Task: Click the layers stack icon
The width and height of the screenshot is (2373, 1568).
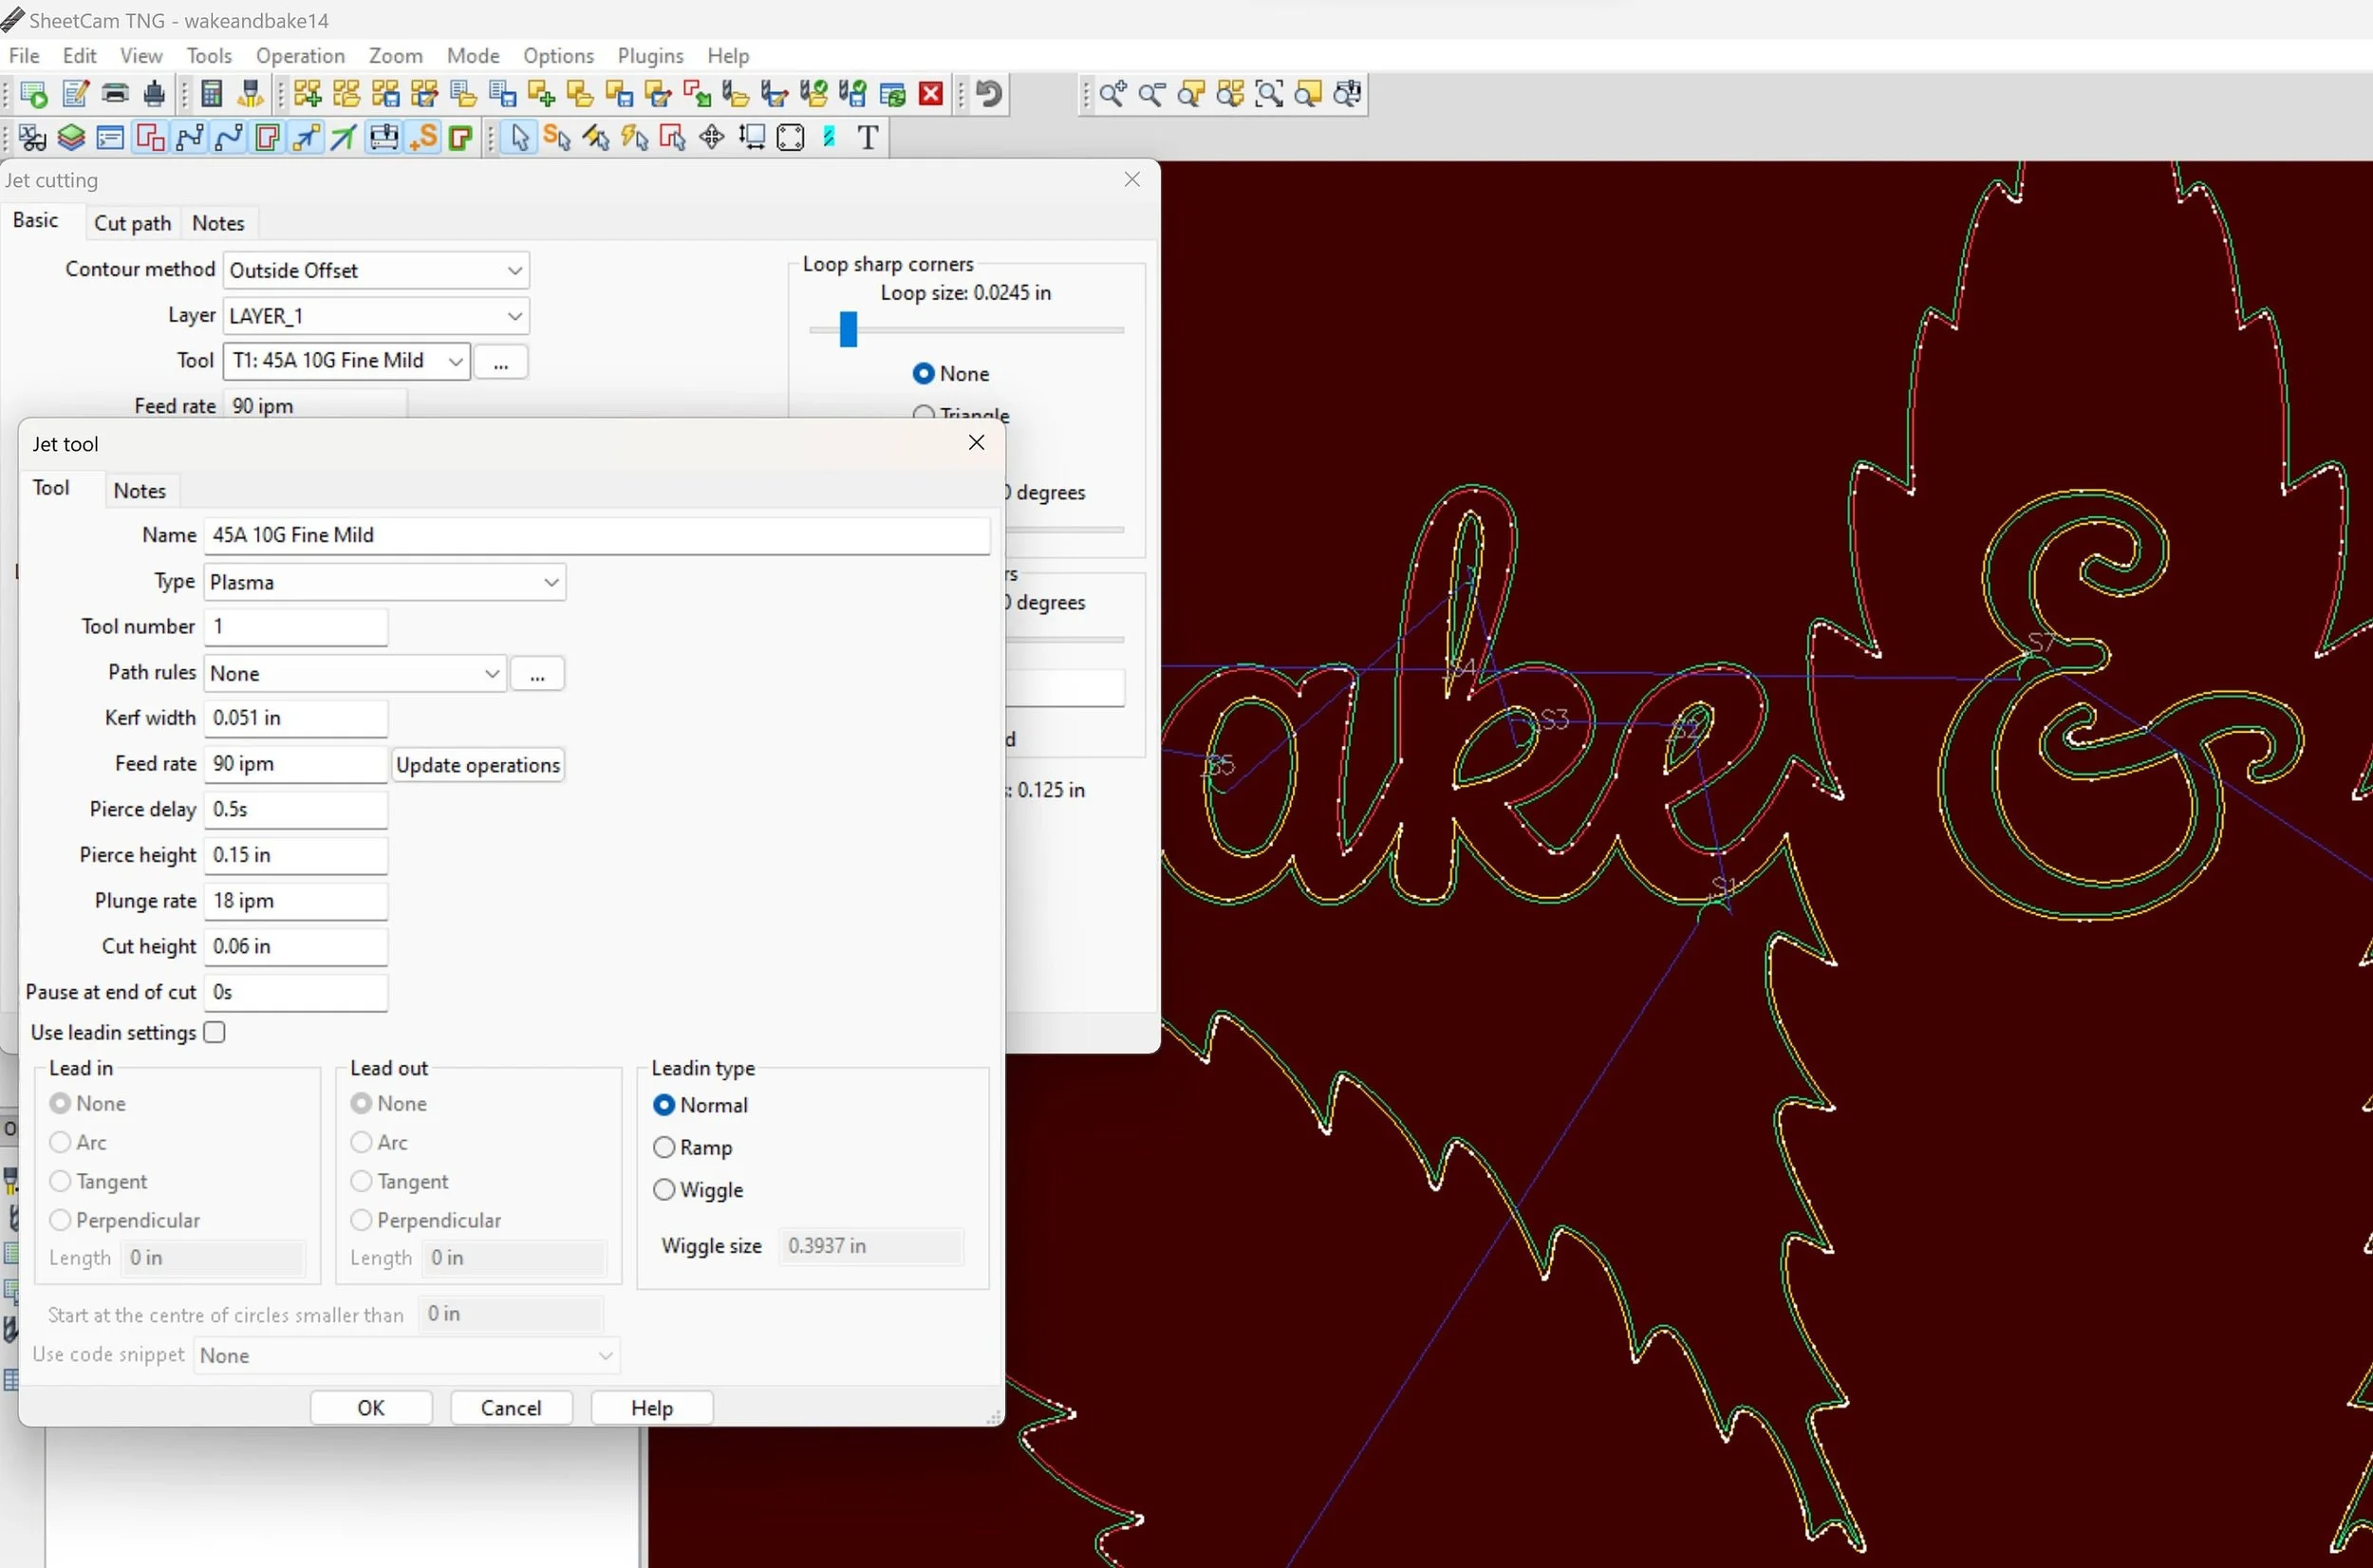Action: [71, 137]
